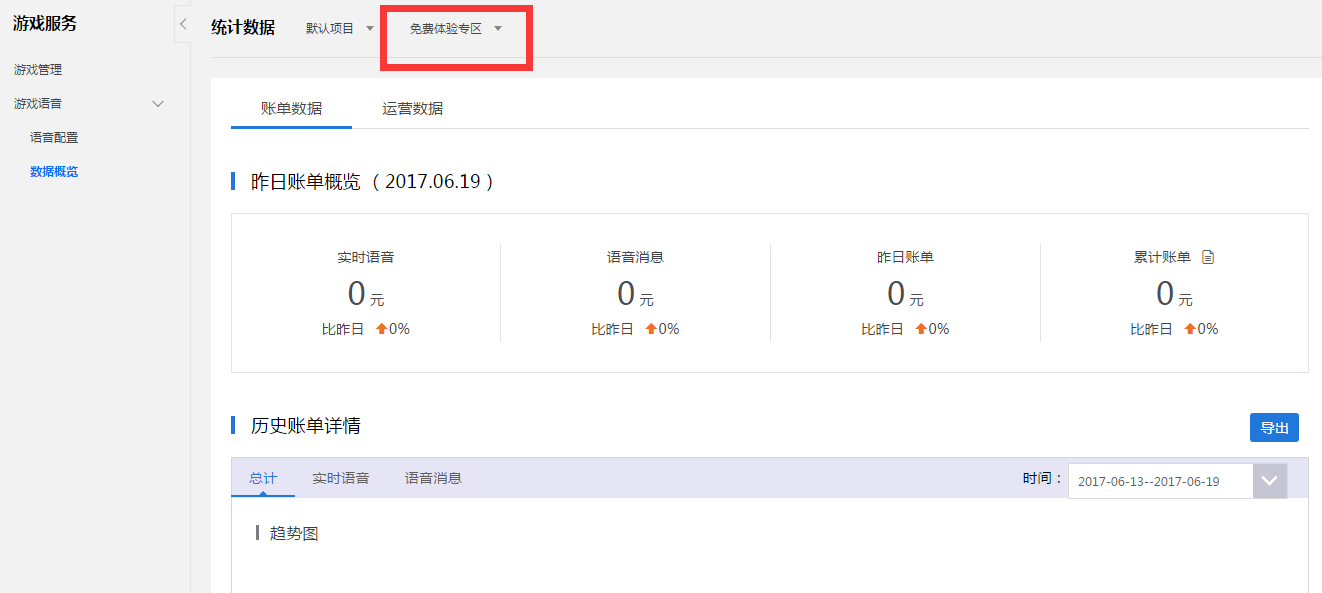Collapse the sidebar with arrow icon
This screenshot has width=1322, height=593.
(182, 24)
